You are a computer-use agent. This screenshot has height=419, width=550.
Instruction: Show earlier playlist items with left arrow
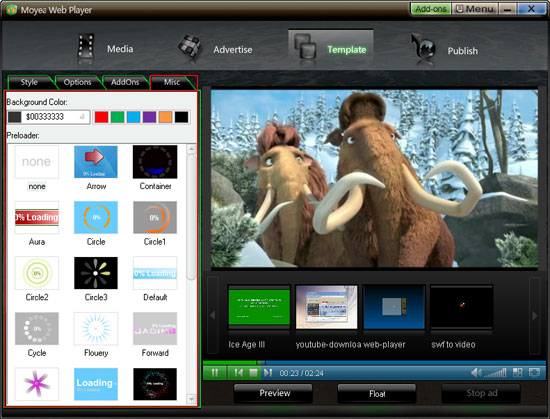(x=213, y=315)
